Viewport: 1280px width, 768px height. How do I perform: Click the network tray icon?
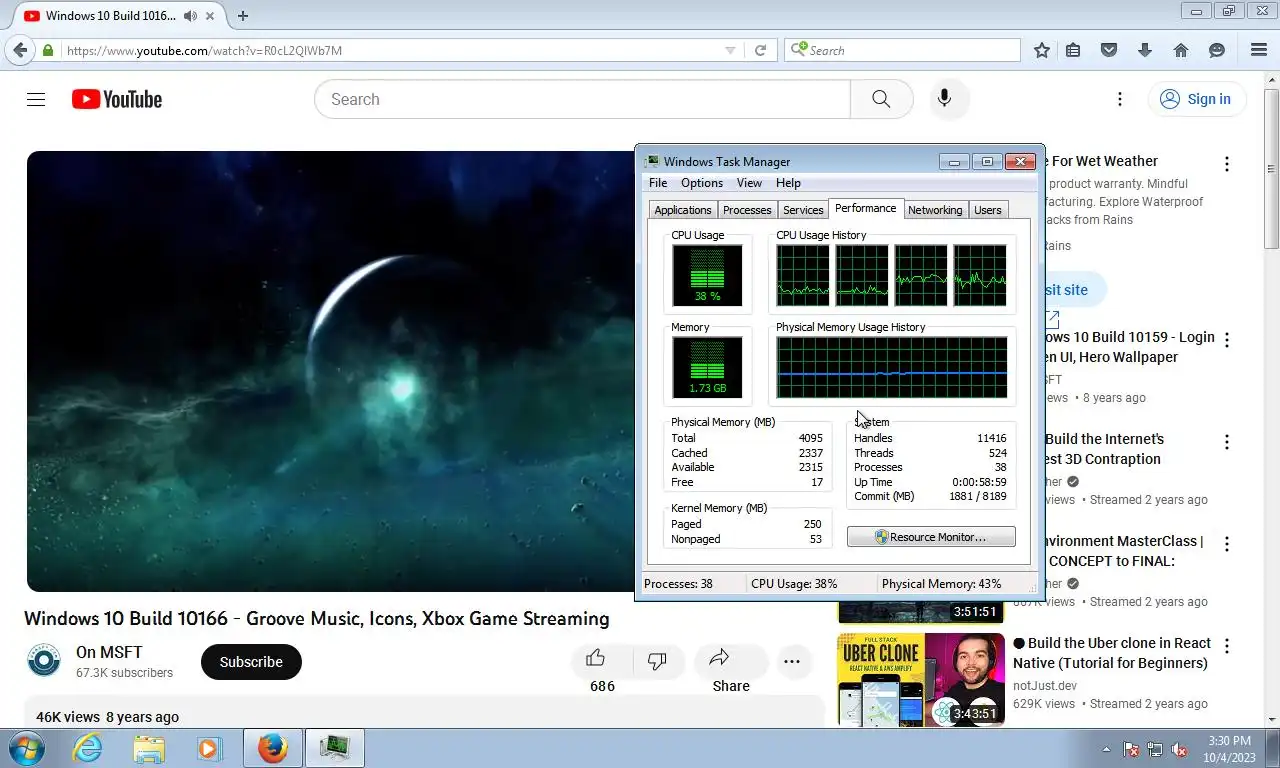coord(1155,749)
